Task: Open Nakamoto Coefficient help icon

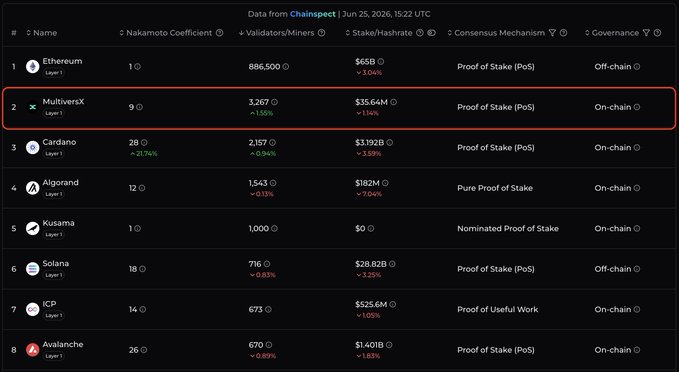Action: (220, 33)
